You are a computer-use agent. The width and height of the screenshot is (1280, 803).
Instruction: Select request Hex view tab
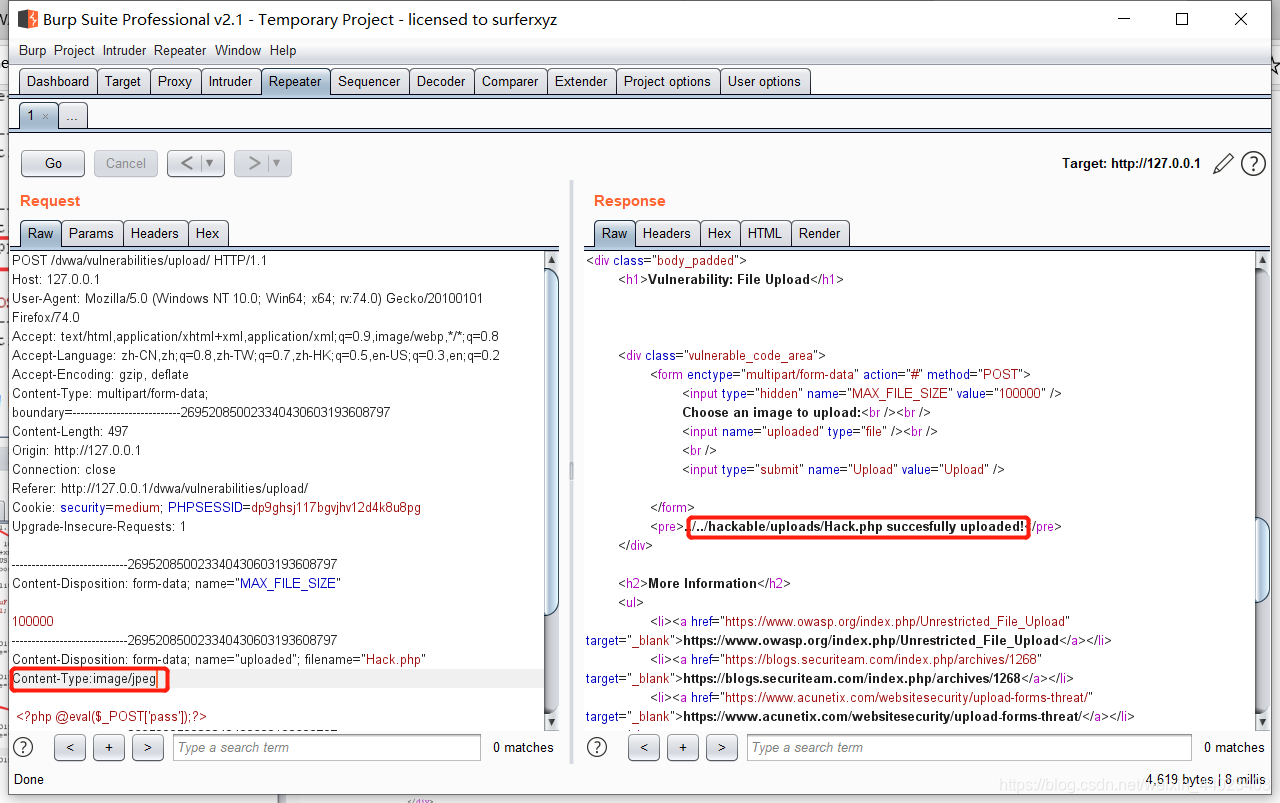point(208,233)
